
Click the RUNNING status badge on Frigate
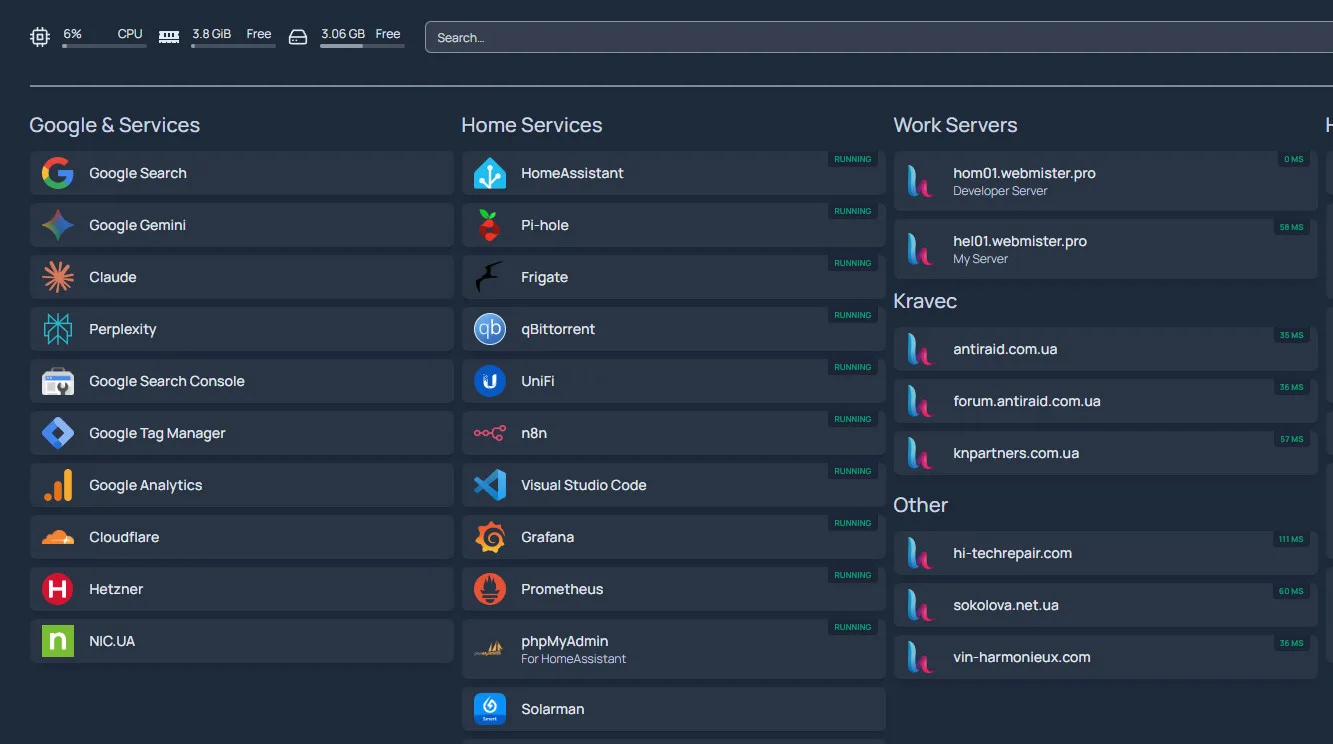click(853, 263)
